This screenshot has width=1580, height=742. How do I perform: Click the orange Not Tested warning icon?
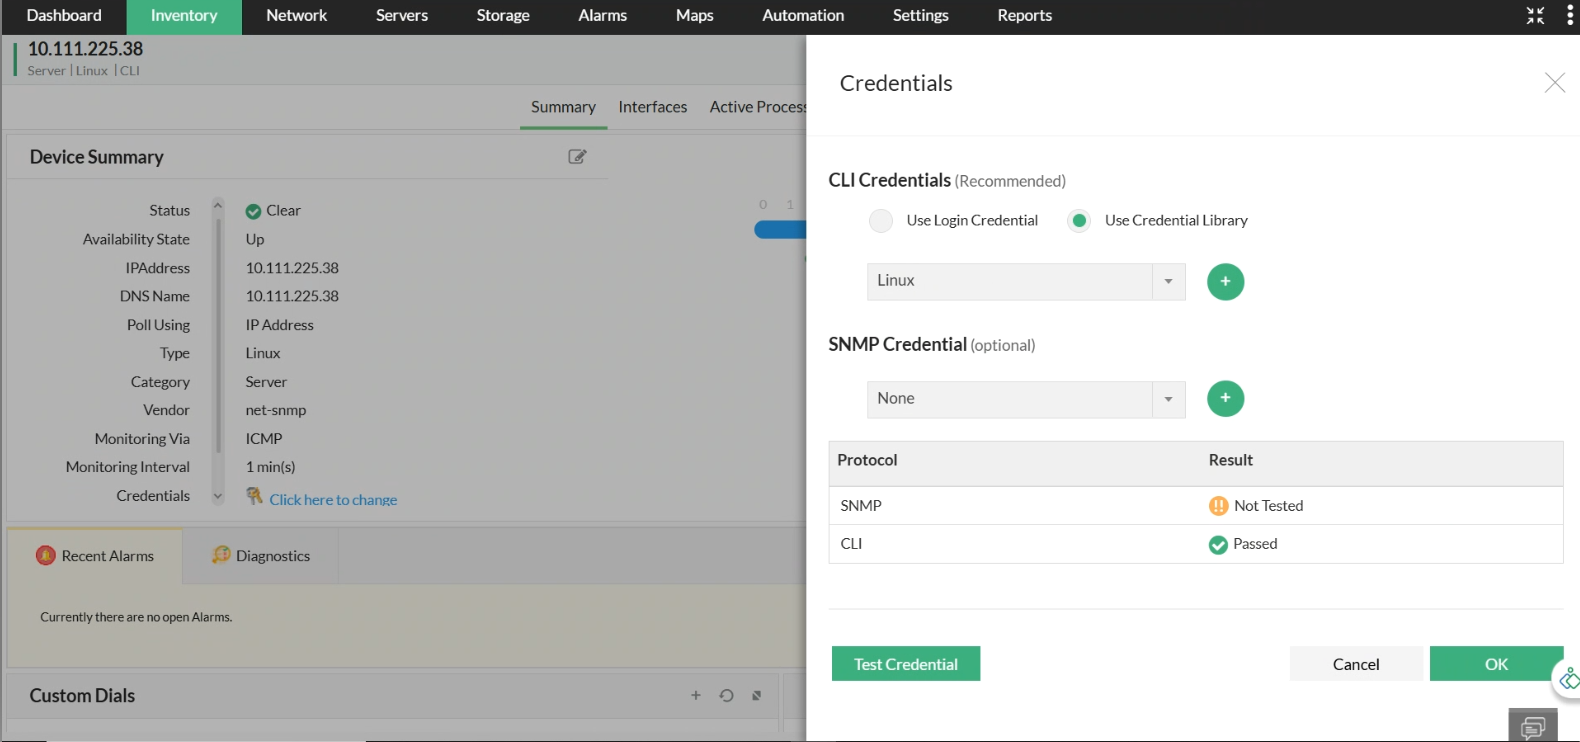1218,506
